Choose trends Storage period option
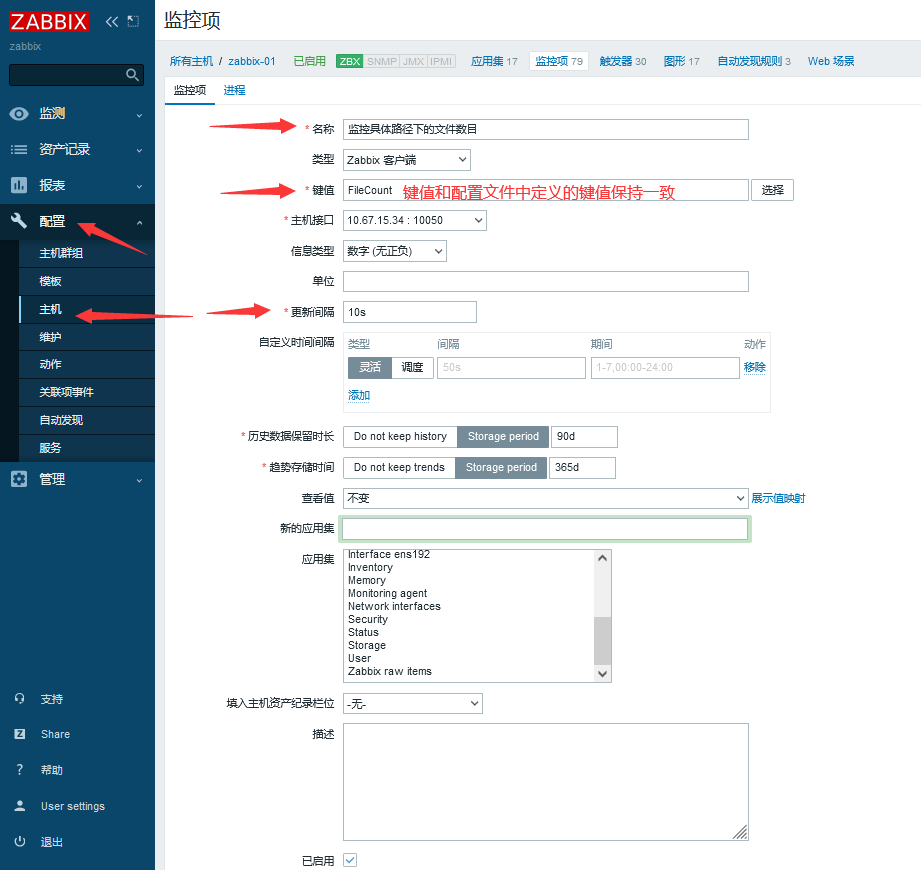Image resolution: width=921 pixels, height=870 pixels. pos(501,468)
